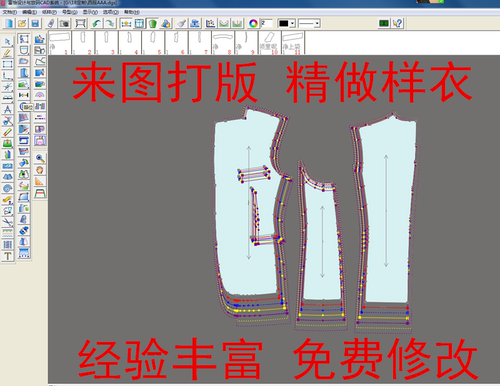The image size is (500, 386).
Task: Toggle the grid-window display icon in the toolbar
Action: coord(139,23)
